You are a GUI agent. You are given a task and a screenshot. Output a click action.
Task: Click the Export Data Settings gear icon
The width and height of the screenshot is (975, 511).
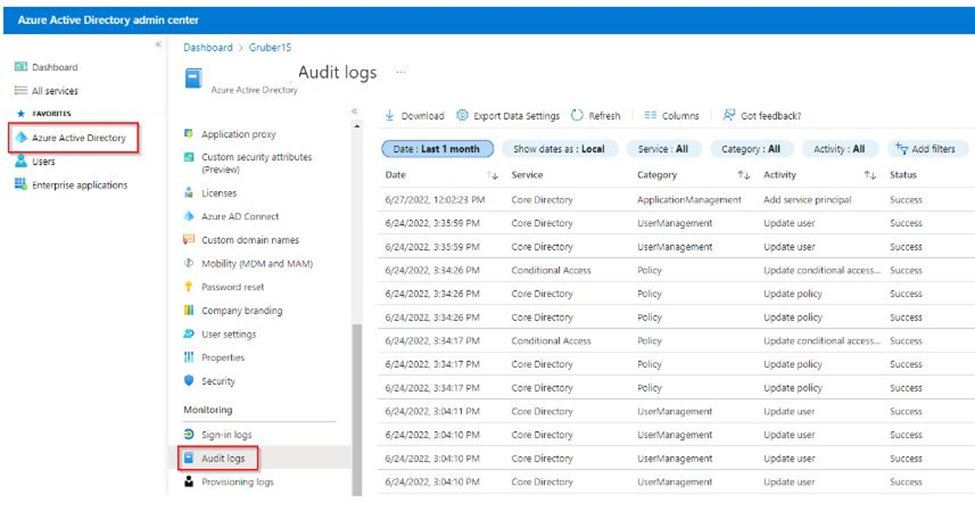[462, 115]
